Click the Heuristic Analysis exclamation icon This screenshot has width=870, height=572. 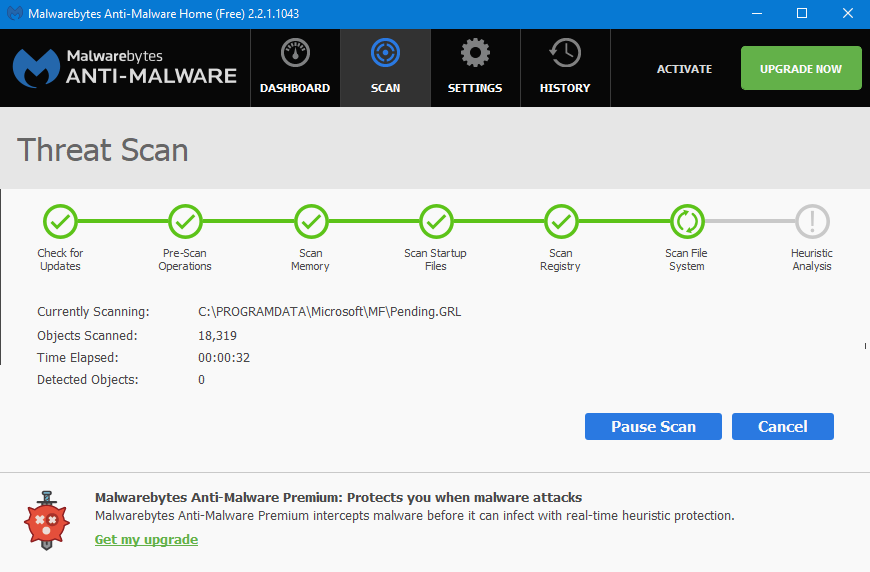pyautogui.click(x=812, y=222)
